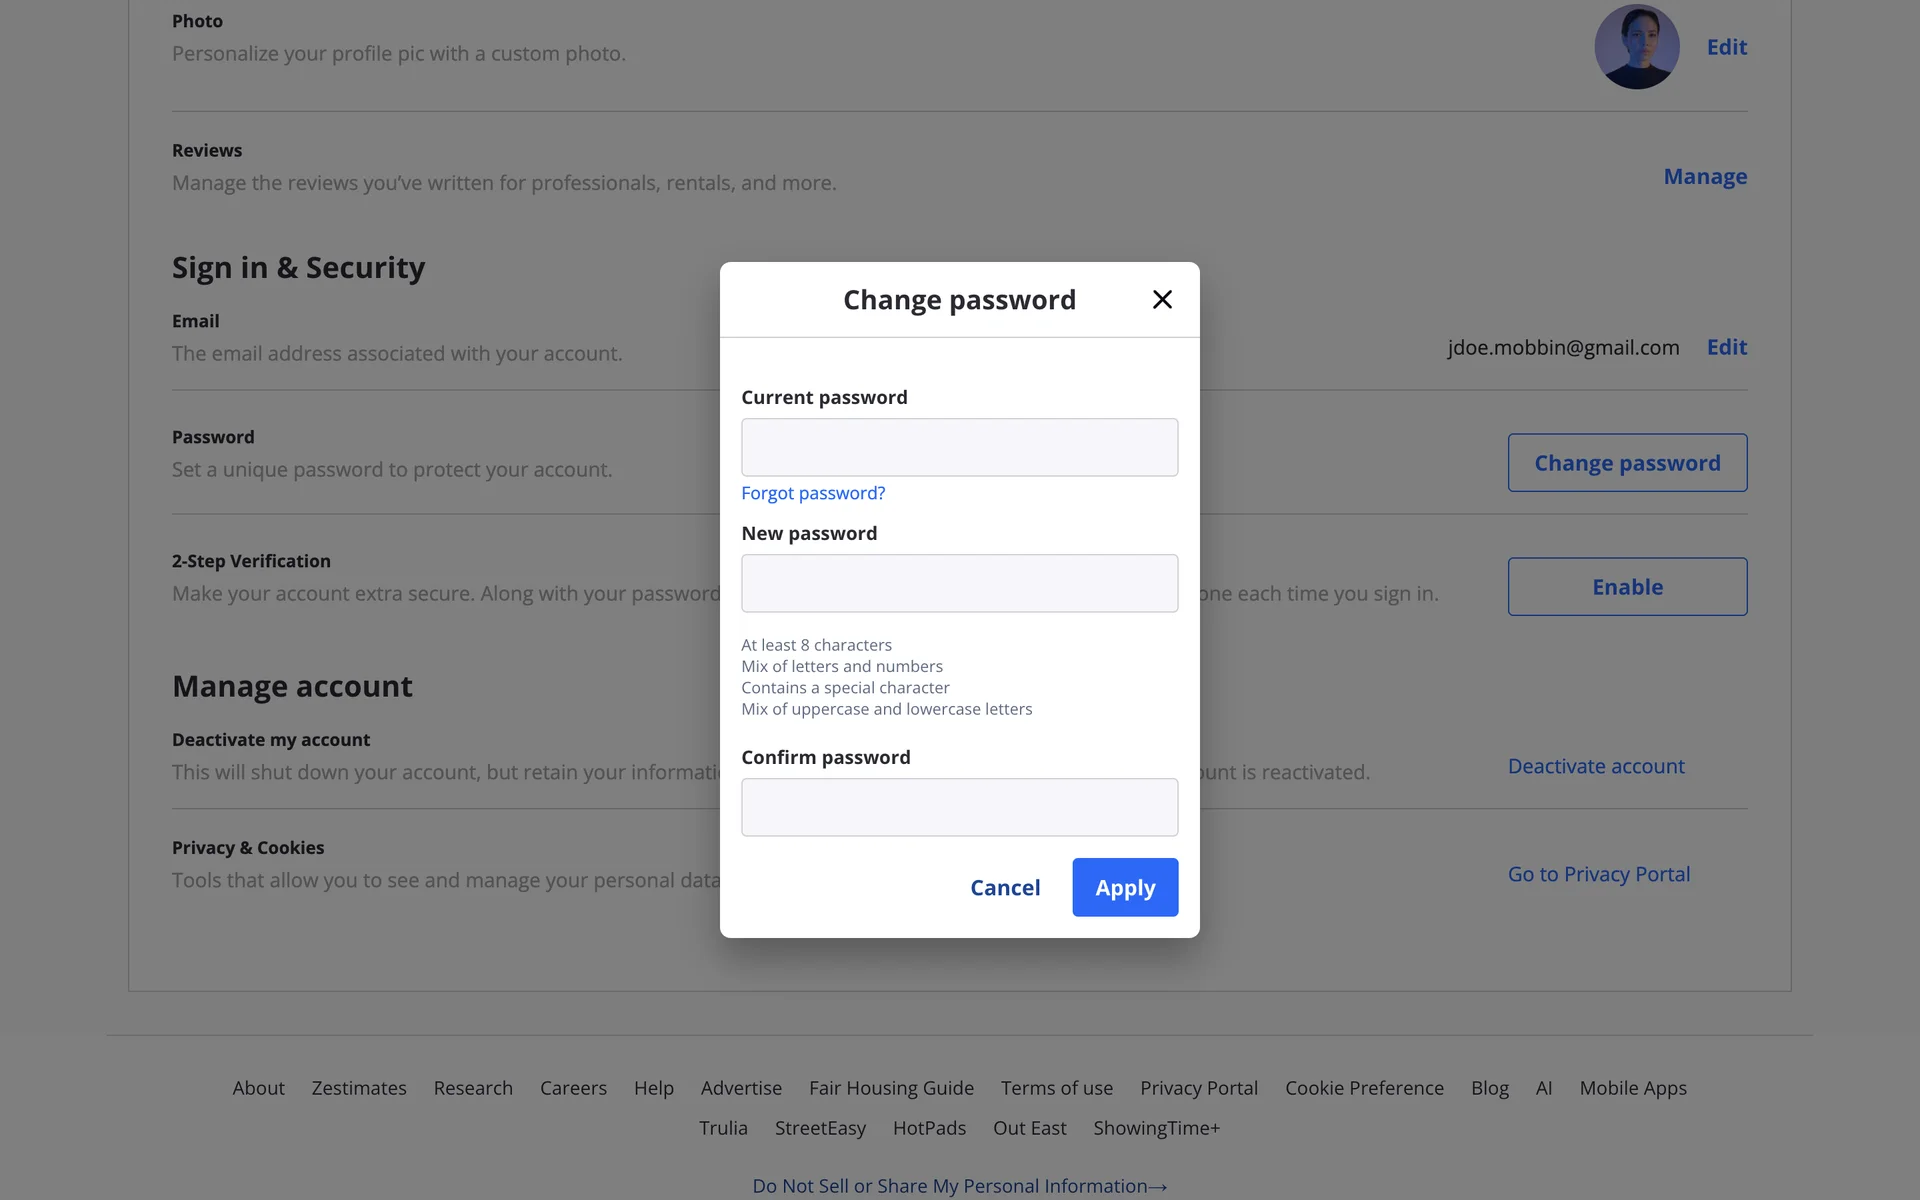This screenshot has height=1200, width=1920.
Task: Open the Mobile Apps footer link
Action: (1632, 1088)
